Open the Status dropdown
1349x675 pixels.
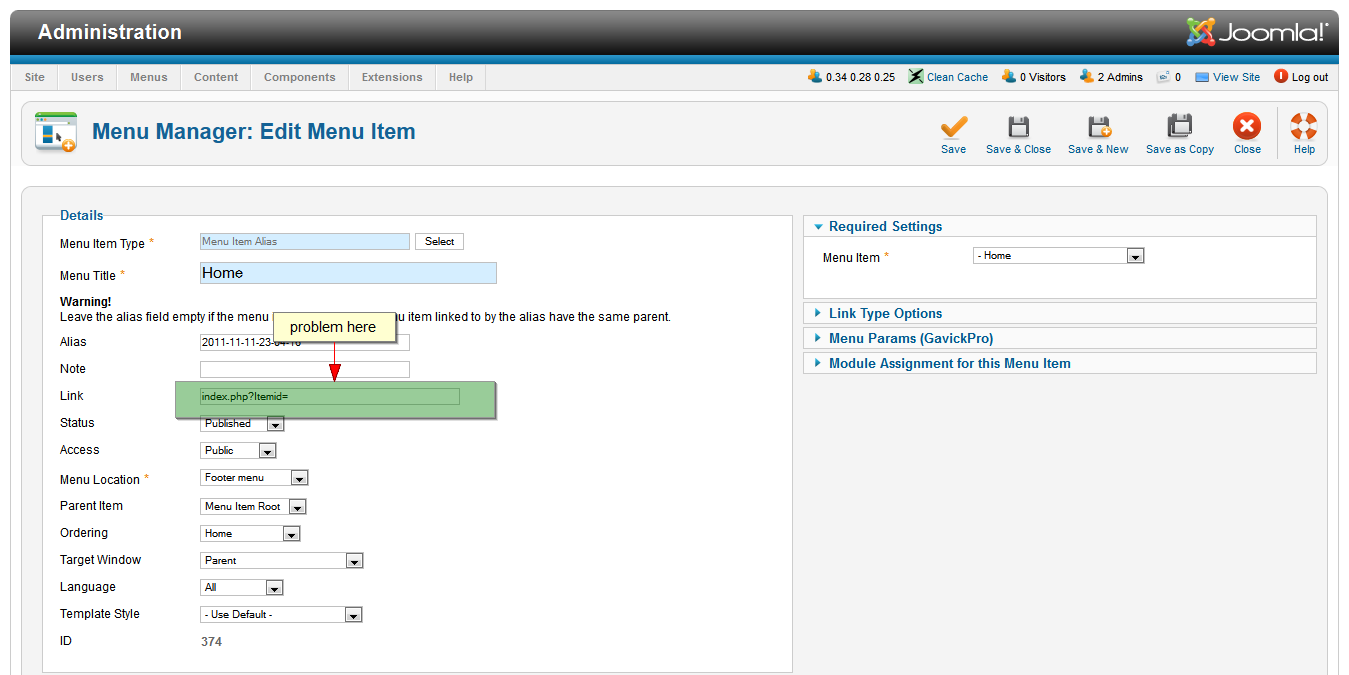[275, 424]
